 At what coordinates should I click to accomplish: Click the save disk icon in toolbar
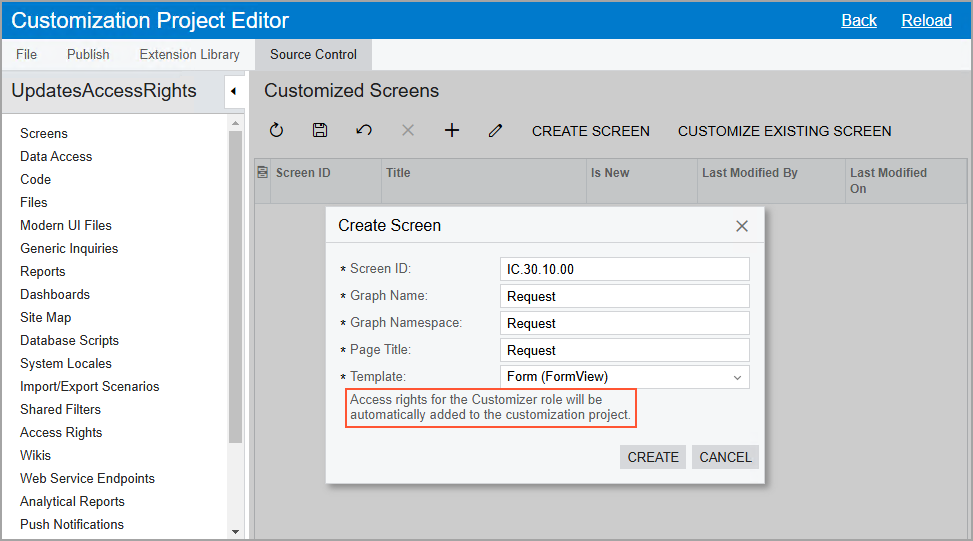[x=320, y=130]
